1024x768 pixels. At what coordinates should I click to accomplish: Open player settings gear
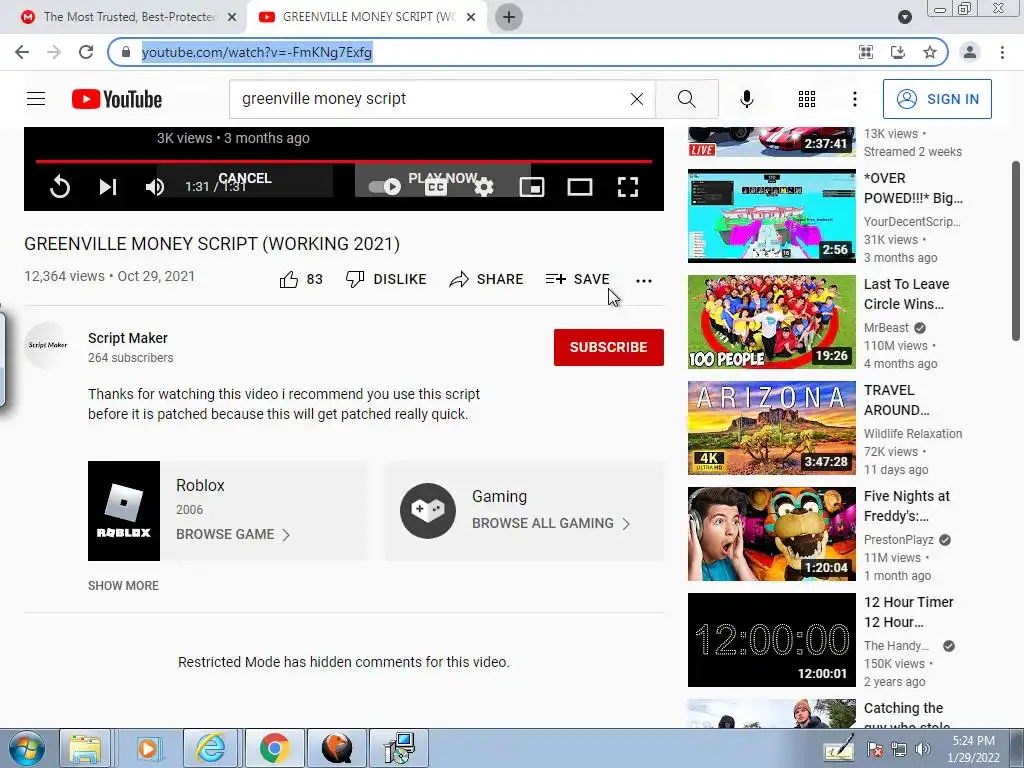pyautogui.click(x=483, y=187)
